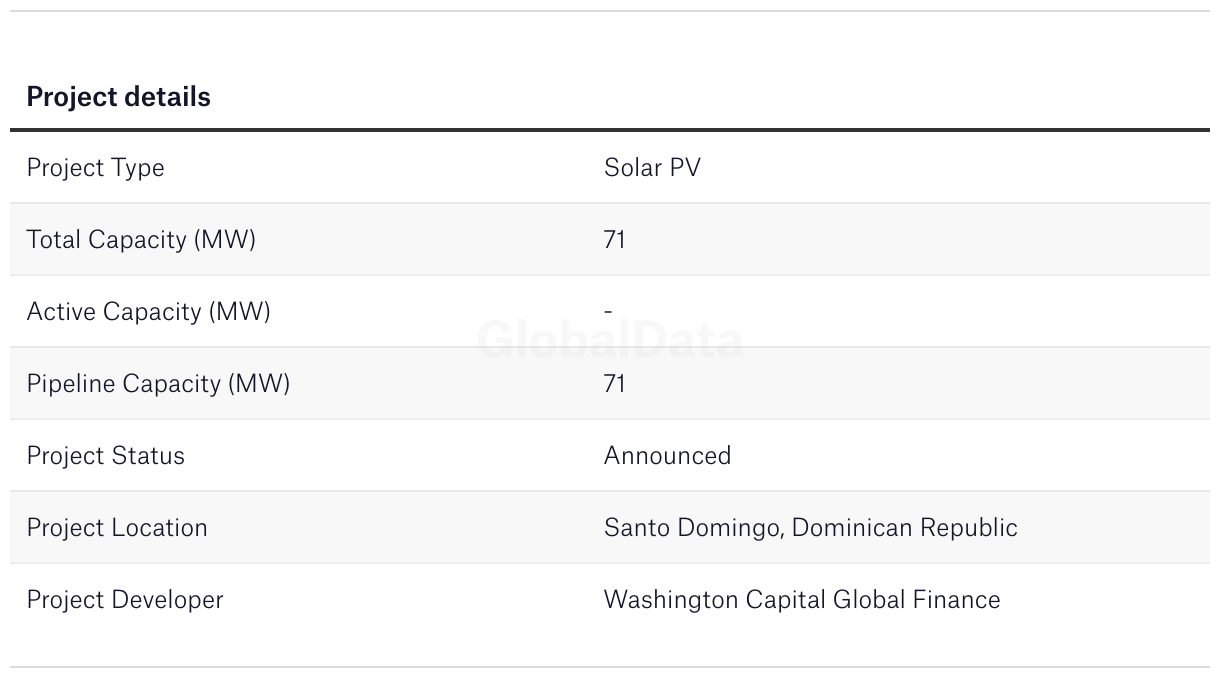Select the Project Status label
The width and height of the screenshot is (1220, 678).
[x=105, y=456]
